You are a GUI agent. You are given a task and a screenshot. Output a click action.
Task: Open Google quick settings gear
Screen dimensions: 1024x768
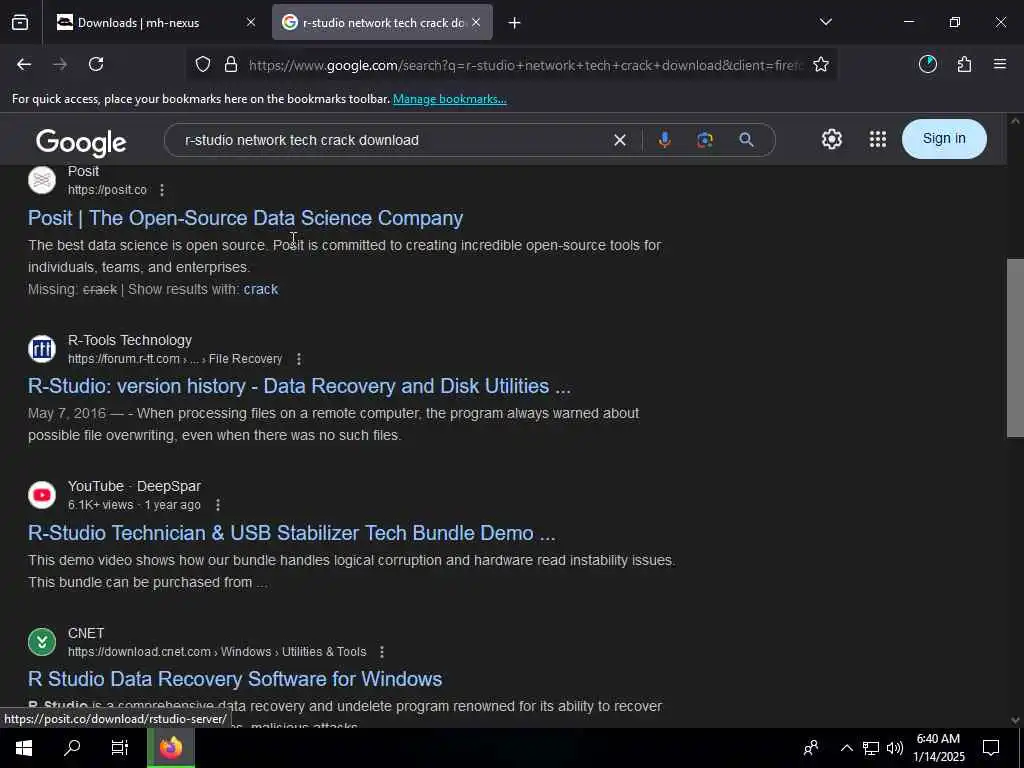click(x=832, y=139)
